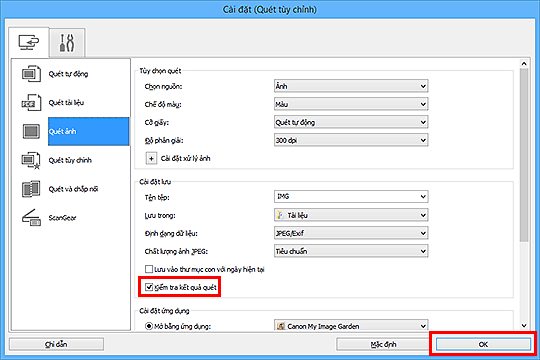Click the Quét tự động icon

click(x=31, y=73)
